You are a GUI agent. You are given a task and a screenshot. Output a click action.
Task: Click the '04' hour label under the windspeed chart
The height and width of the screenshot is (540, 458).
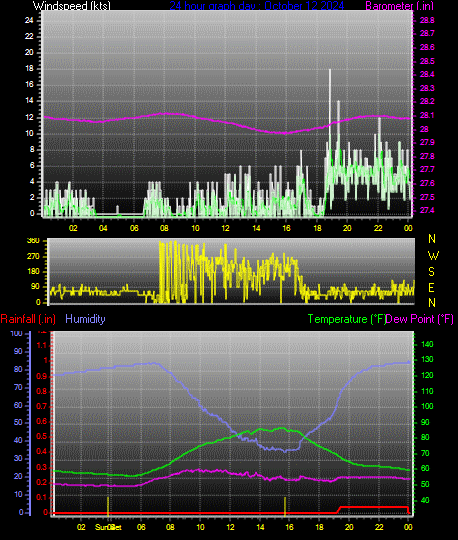103,228
